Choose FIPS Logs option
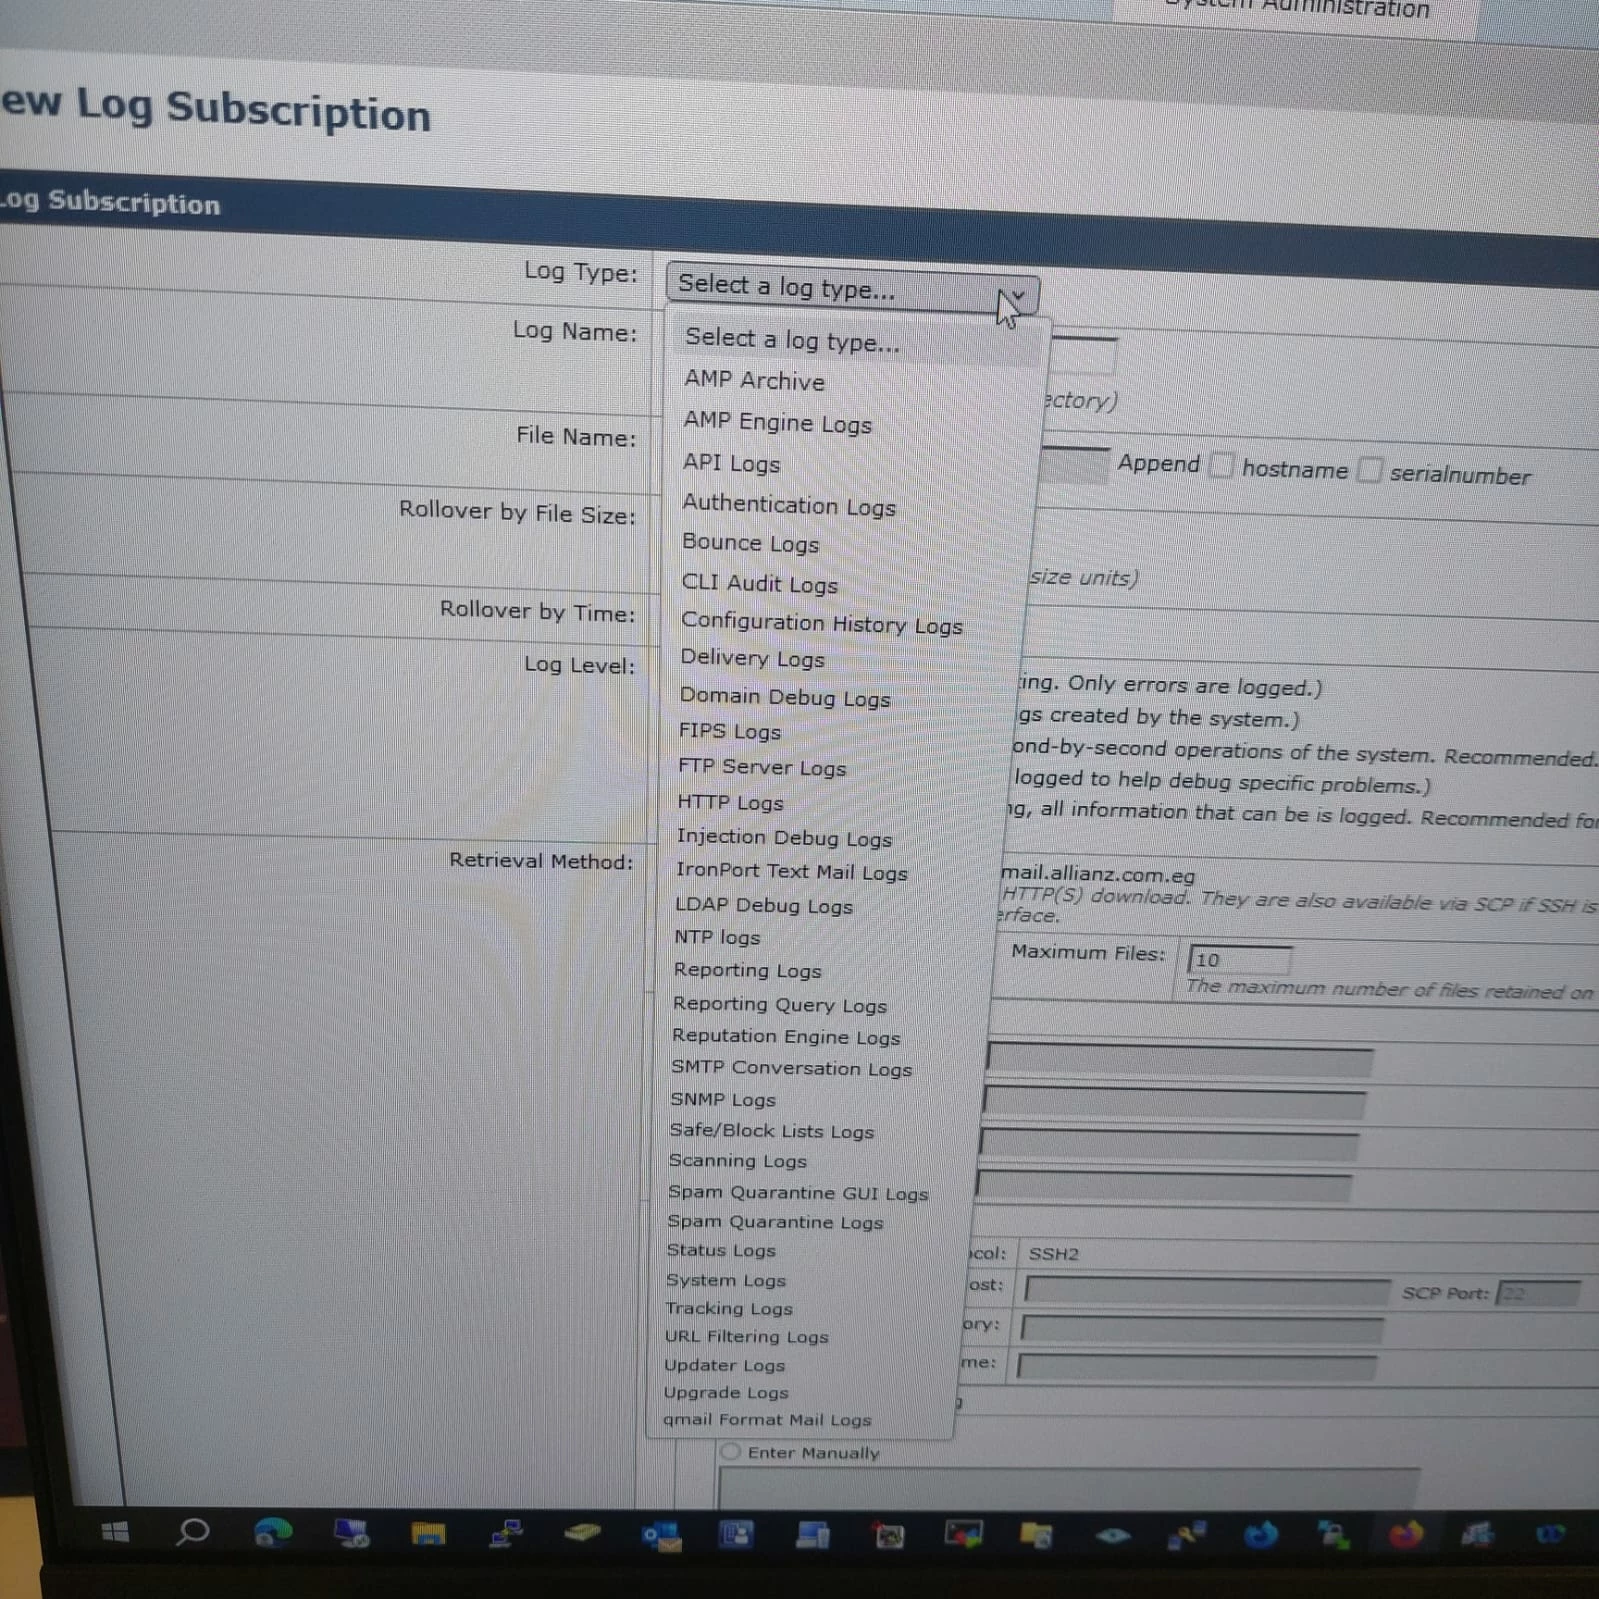The width and height of the screenshot is (1599, 1599). [x=729, y=731]
